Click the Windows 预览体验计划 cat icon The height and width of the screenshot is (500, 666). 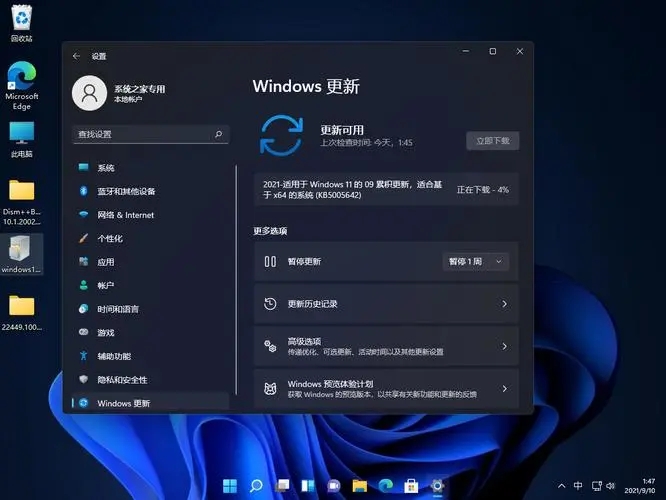270,389
